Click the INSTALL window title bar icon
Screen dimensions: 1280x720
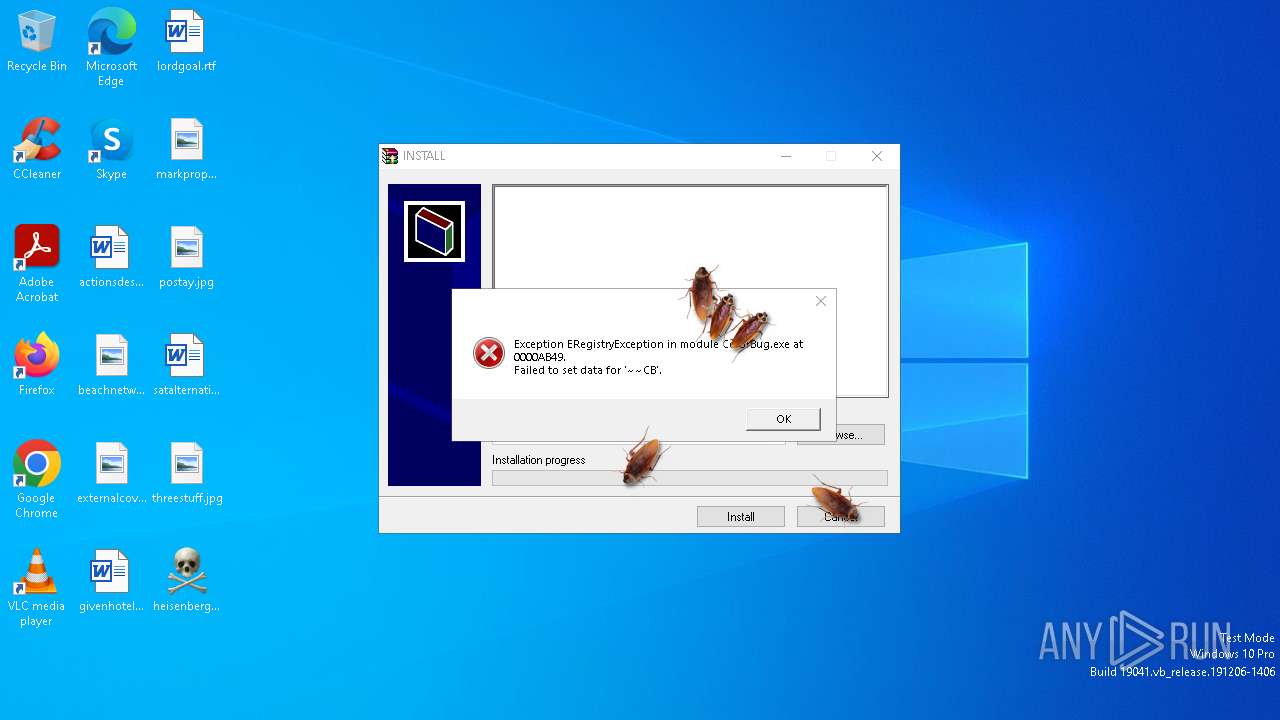coord(390,156)
